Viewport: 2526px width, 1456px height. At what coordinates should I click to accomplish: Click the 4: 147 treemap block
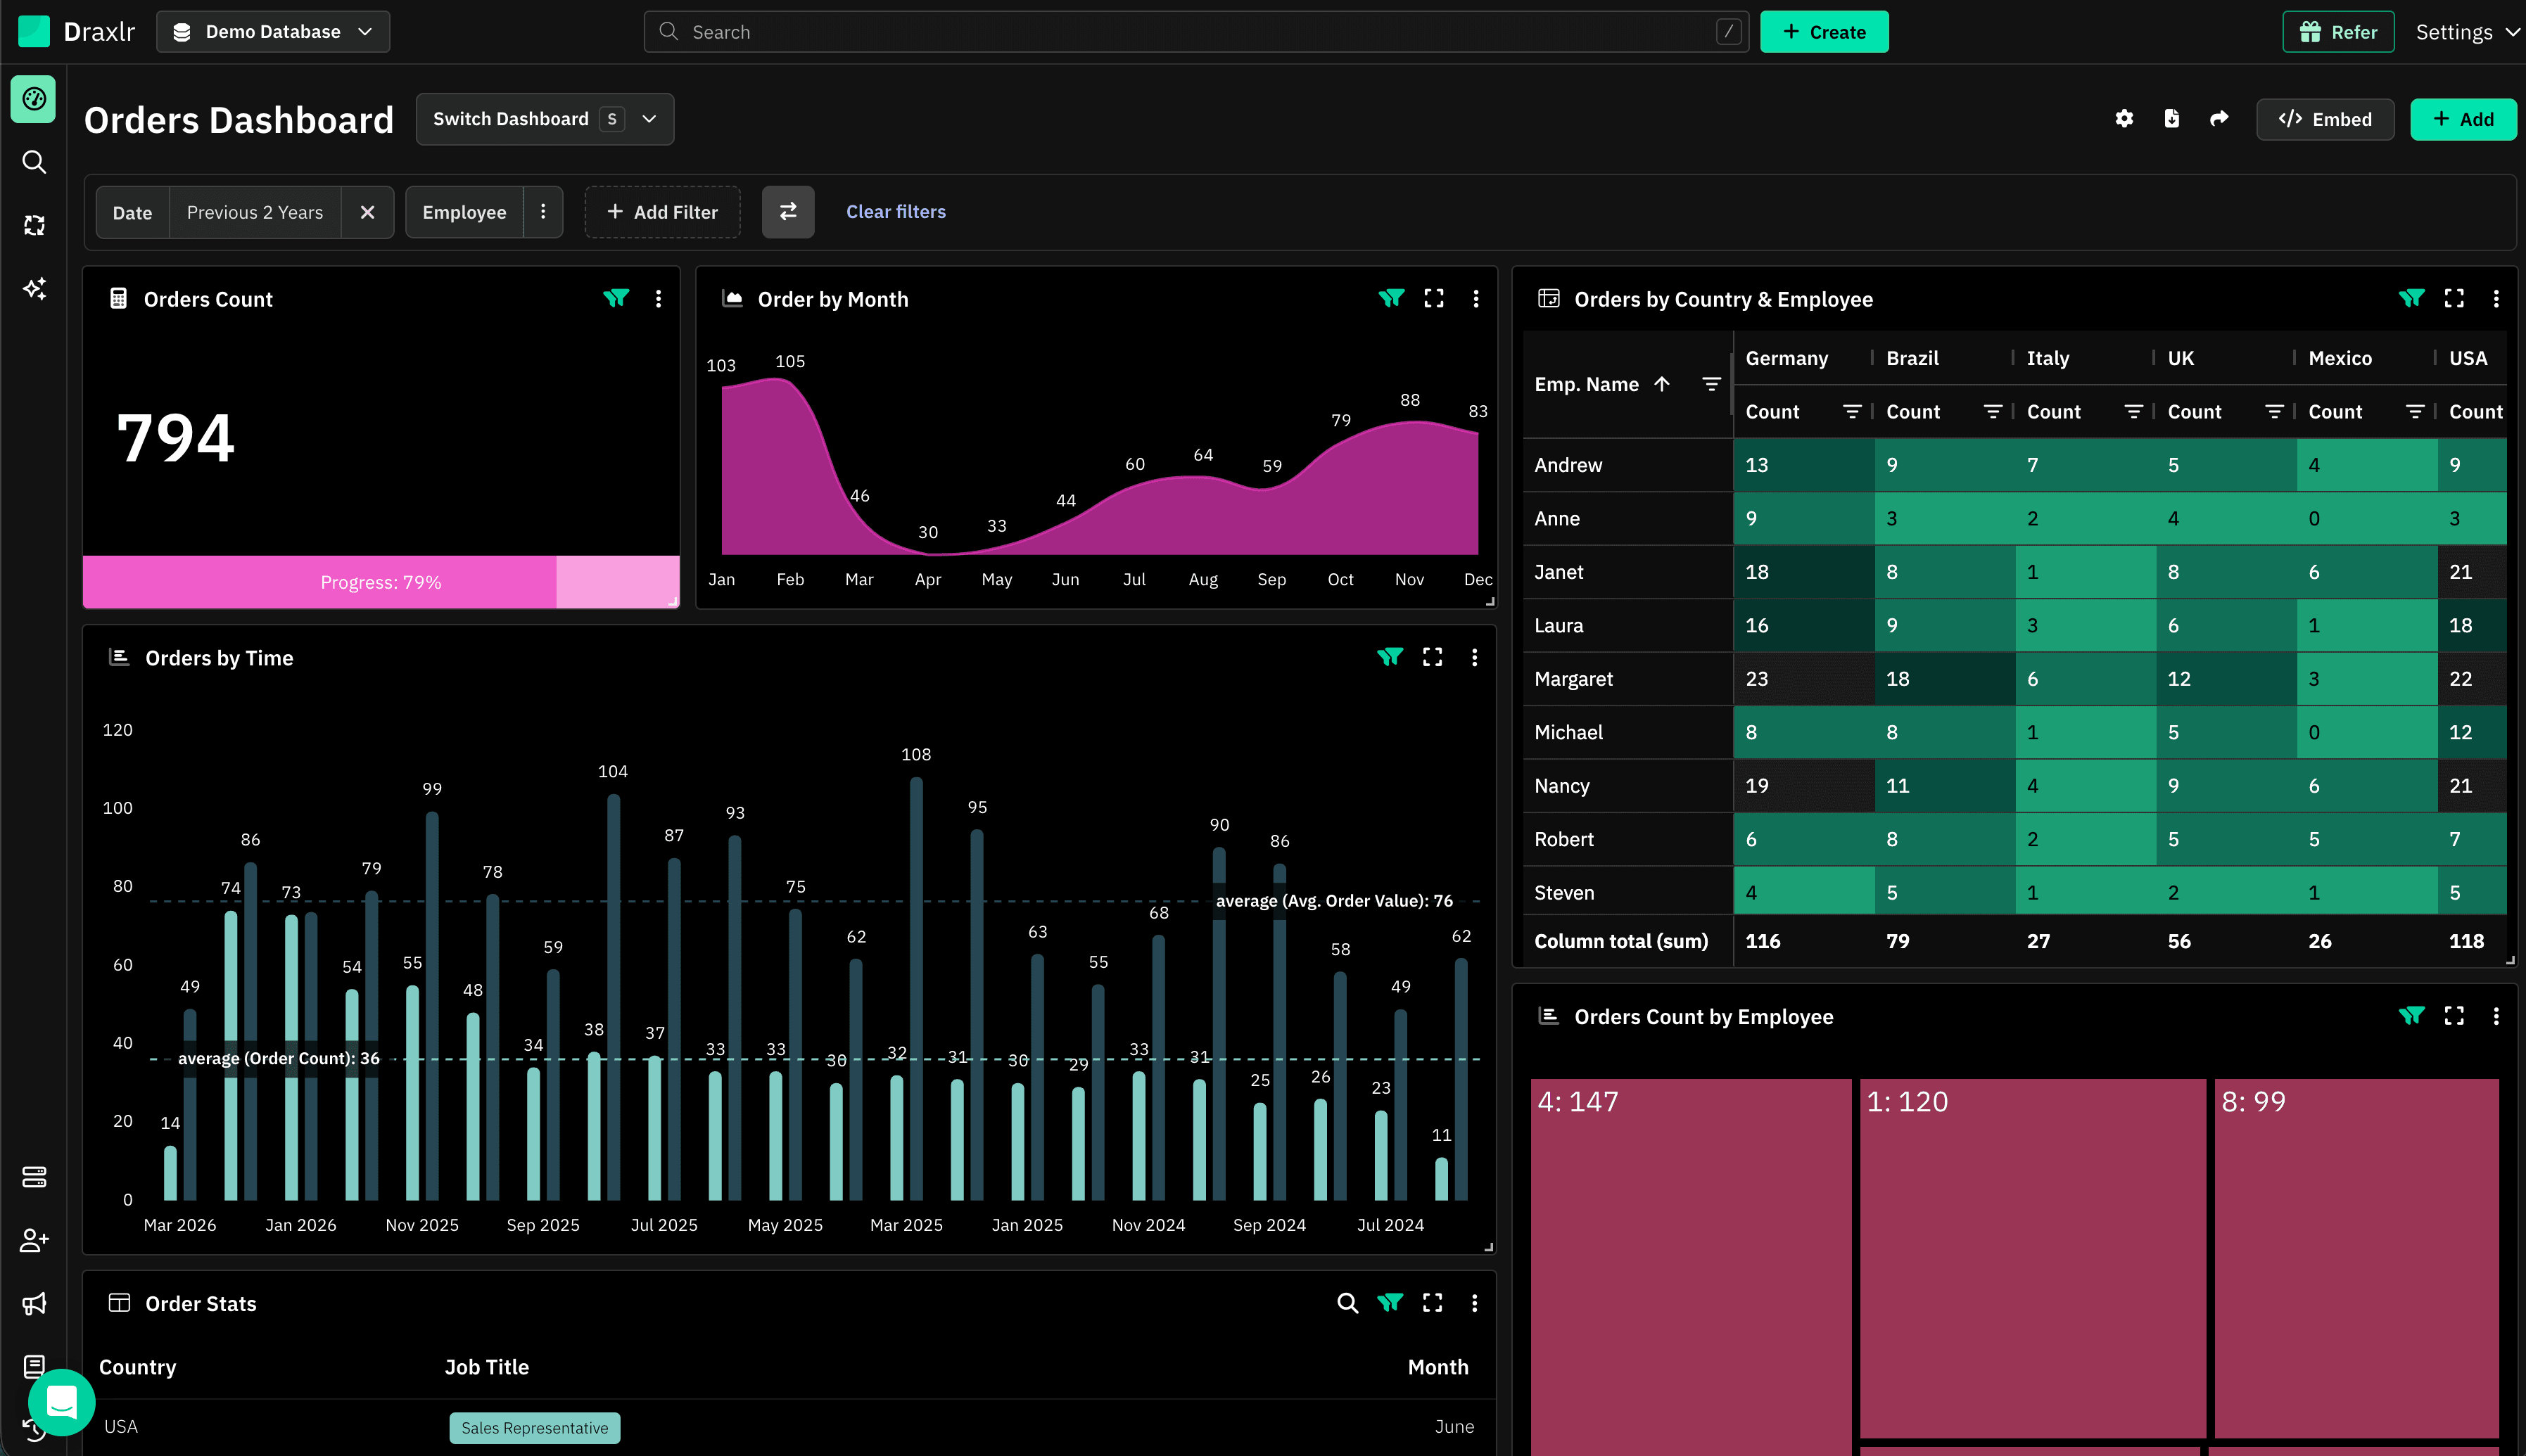click(1691, 1267)
